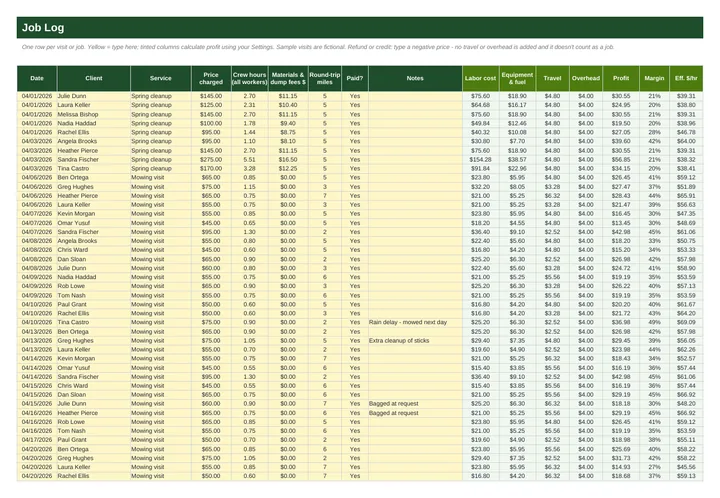Click the Eff. $/hr column header
Viewport: 720px width, 498px height.
(686, 78)
